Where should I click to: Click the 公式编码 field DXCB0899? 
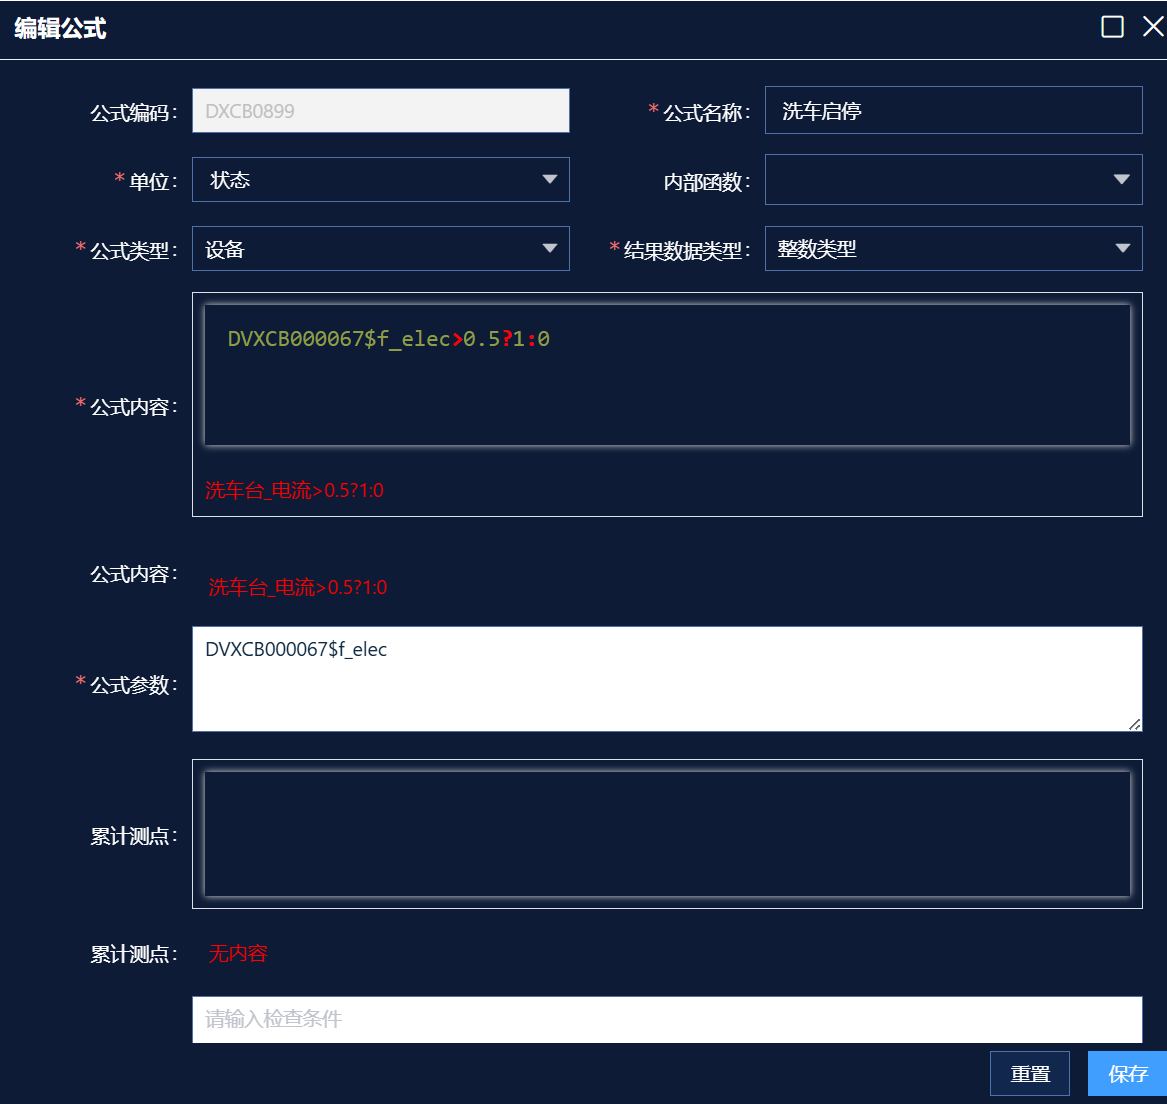(x=380, y=111)
